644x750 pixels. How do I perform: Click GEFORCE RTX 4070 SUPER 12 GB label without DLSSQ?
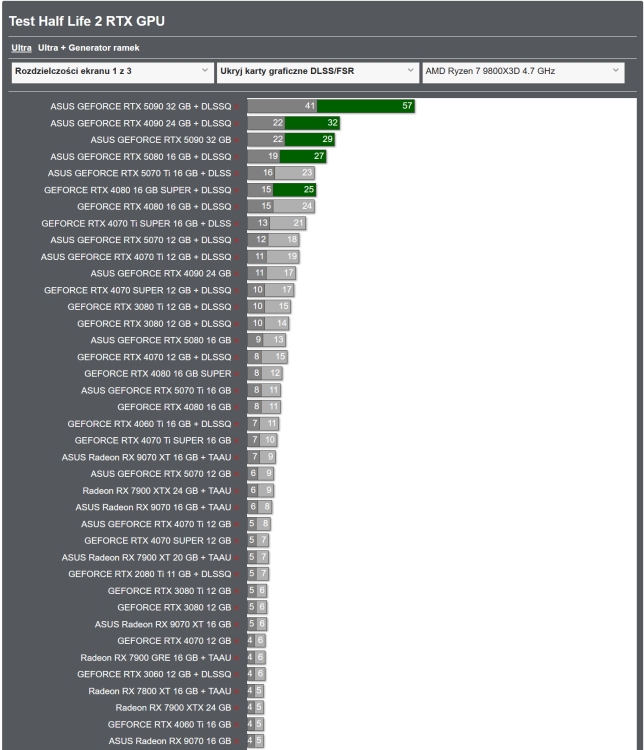pyautogui.click(x=158, y=541)
